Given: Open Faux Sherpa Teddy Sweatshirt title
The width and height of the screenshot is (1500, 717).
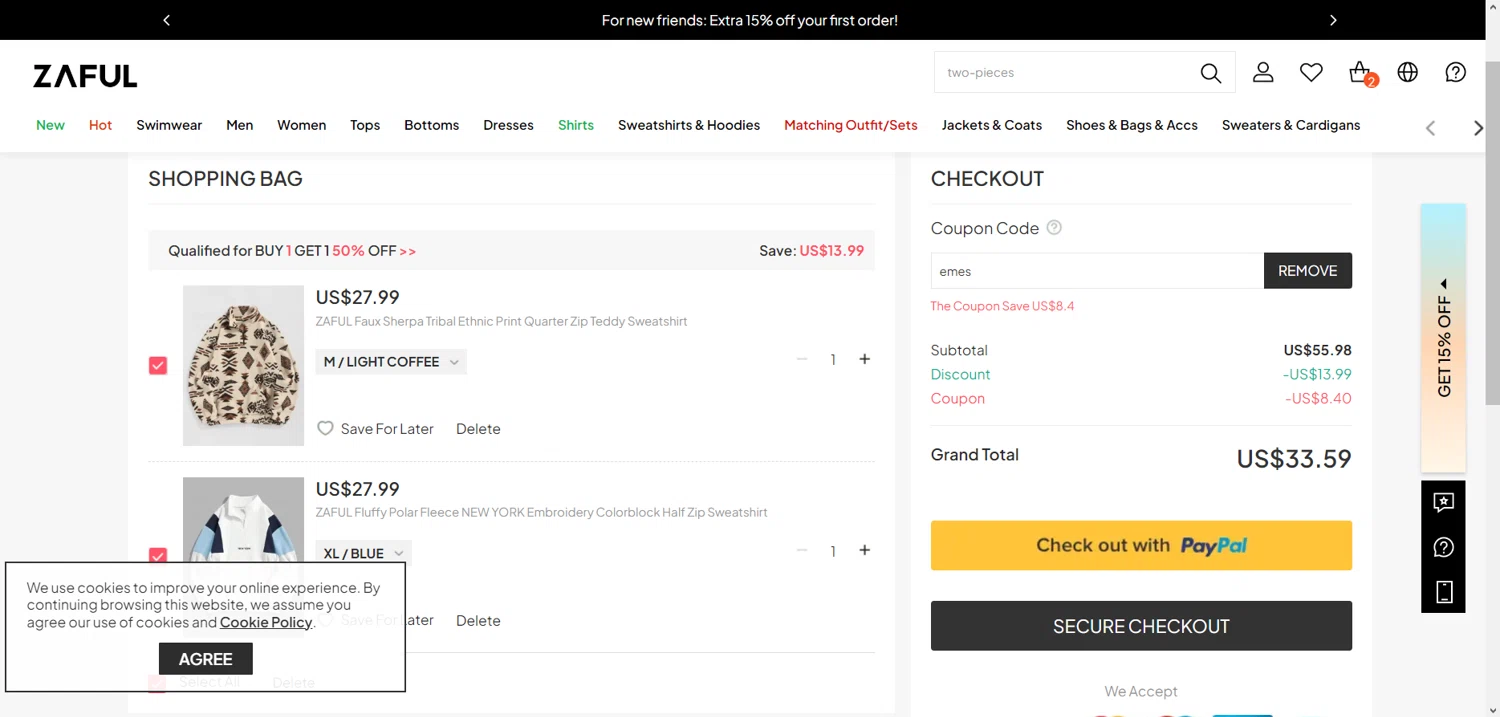Looking at the screenshot, I should 501,321.
